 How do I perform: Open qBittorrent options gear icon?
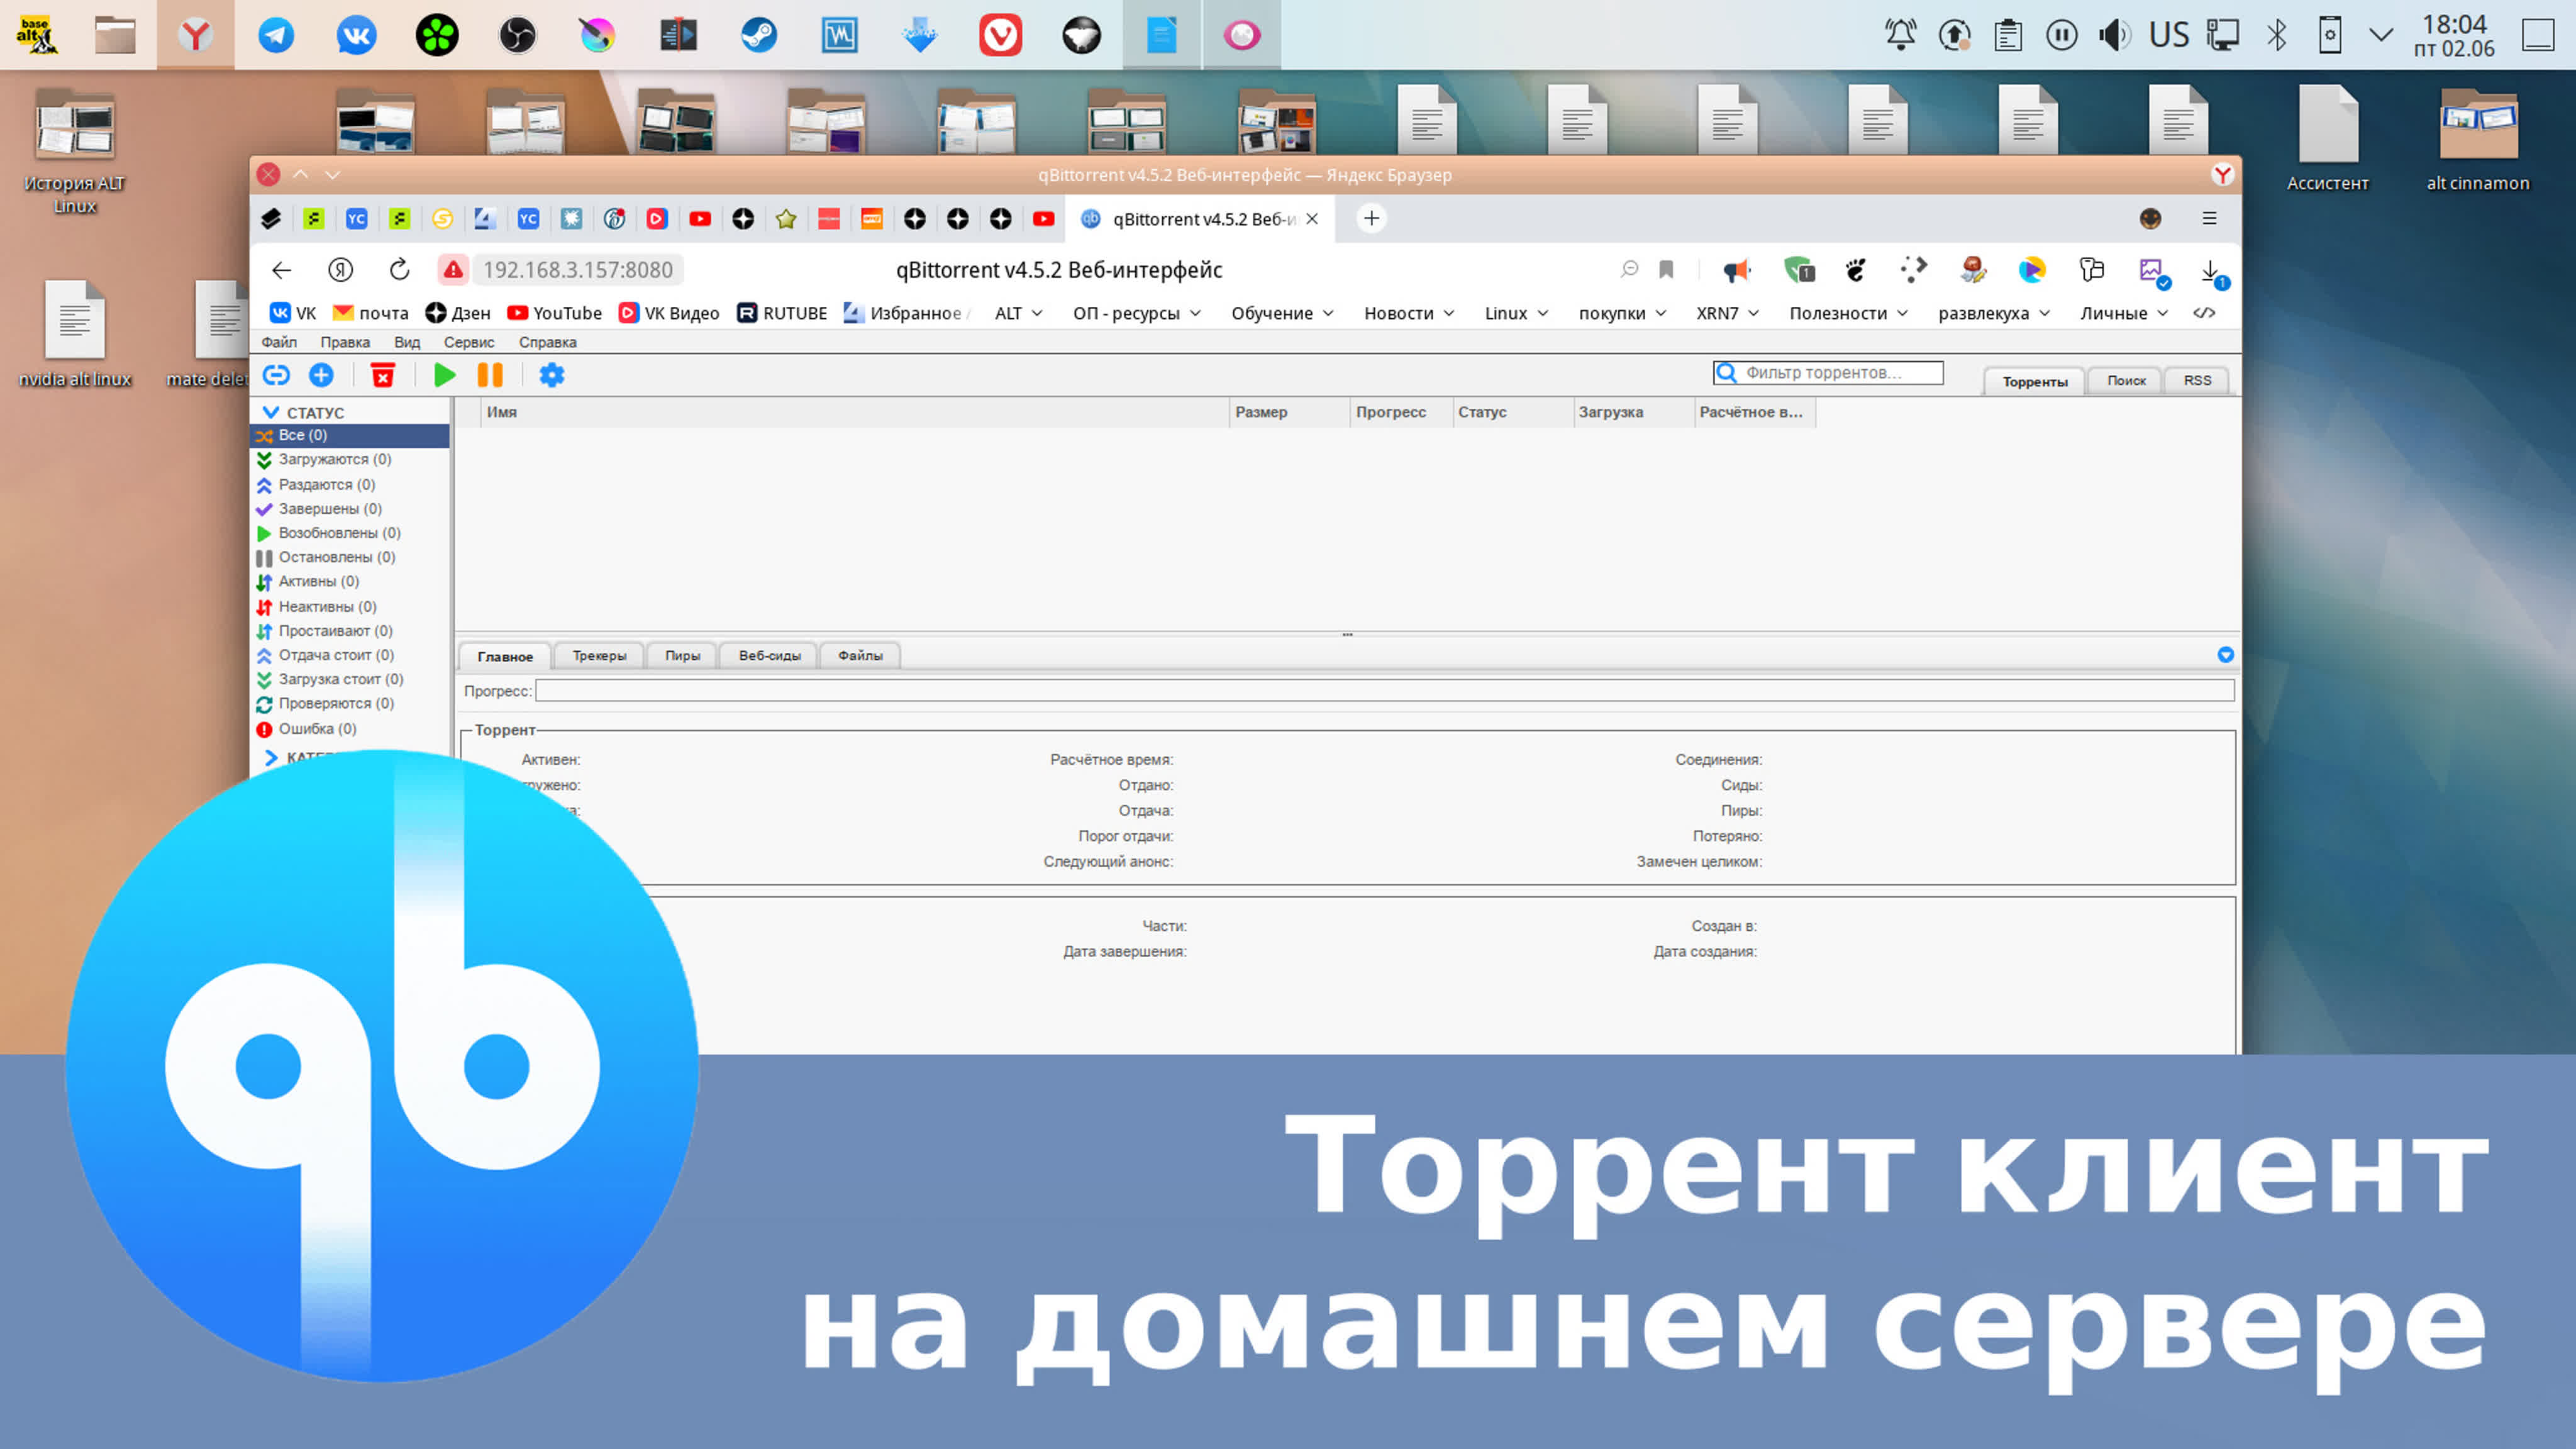pyautogui.click(x=552, y=375)
